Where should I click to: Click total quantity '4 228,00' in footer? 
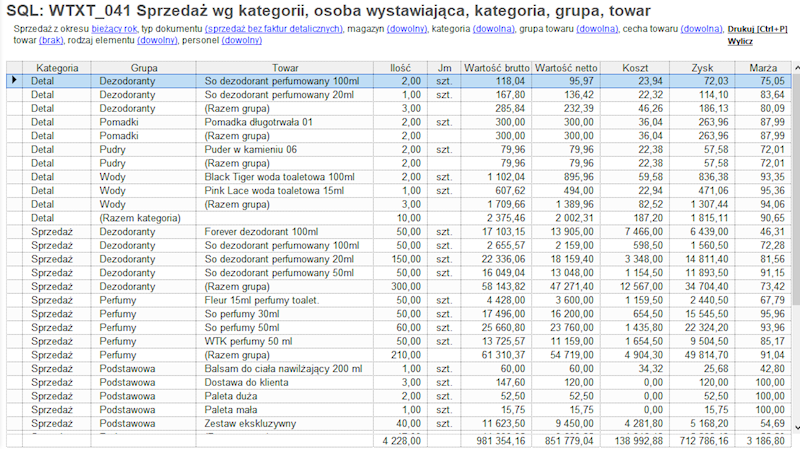pyautogui.click(x=402, y=441)
